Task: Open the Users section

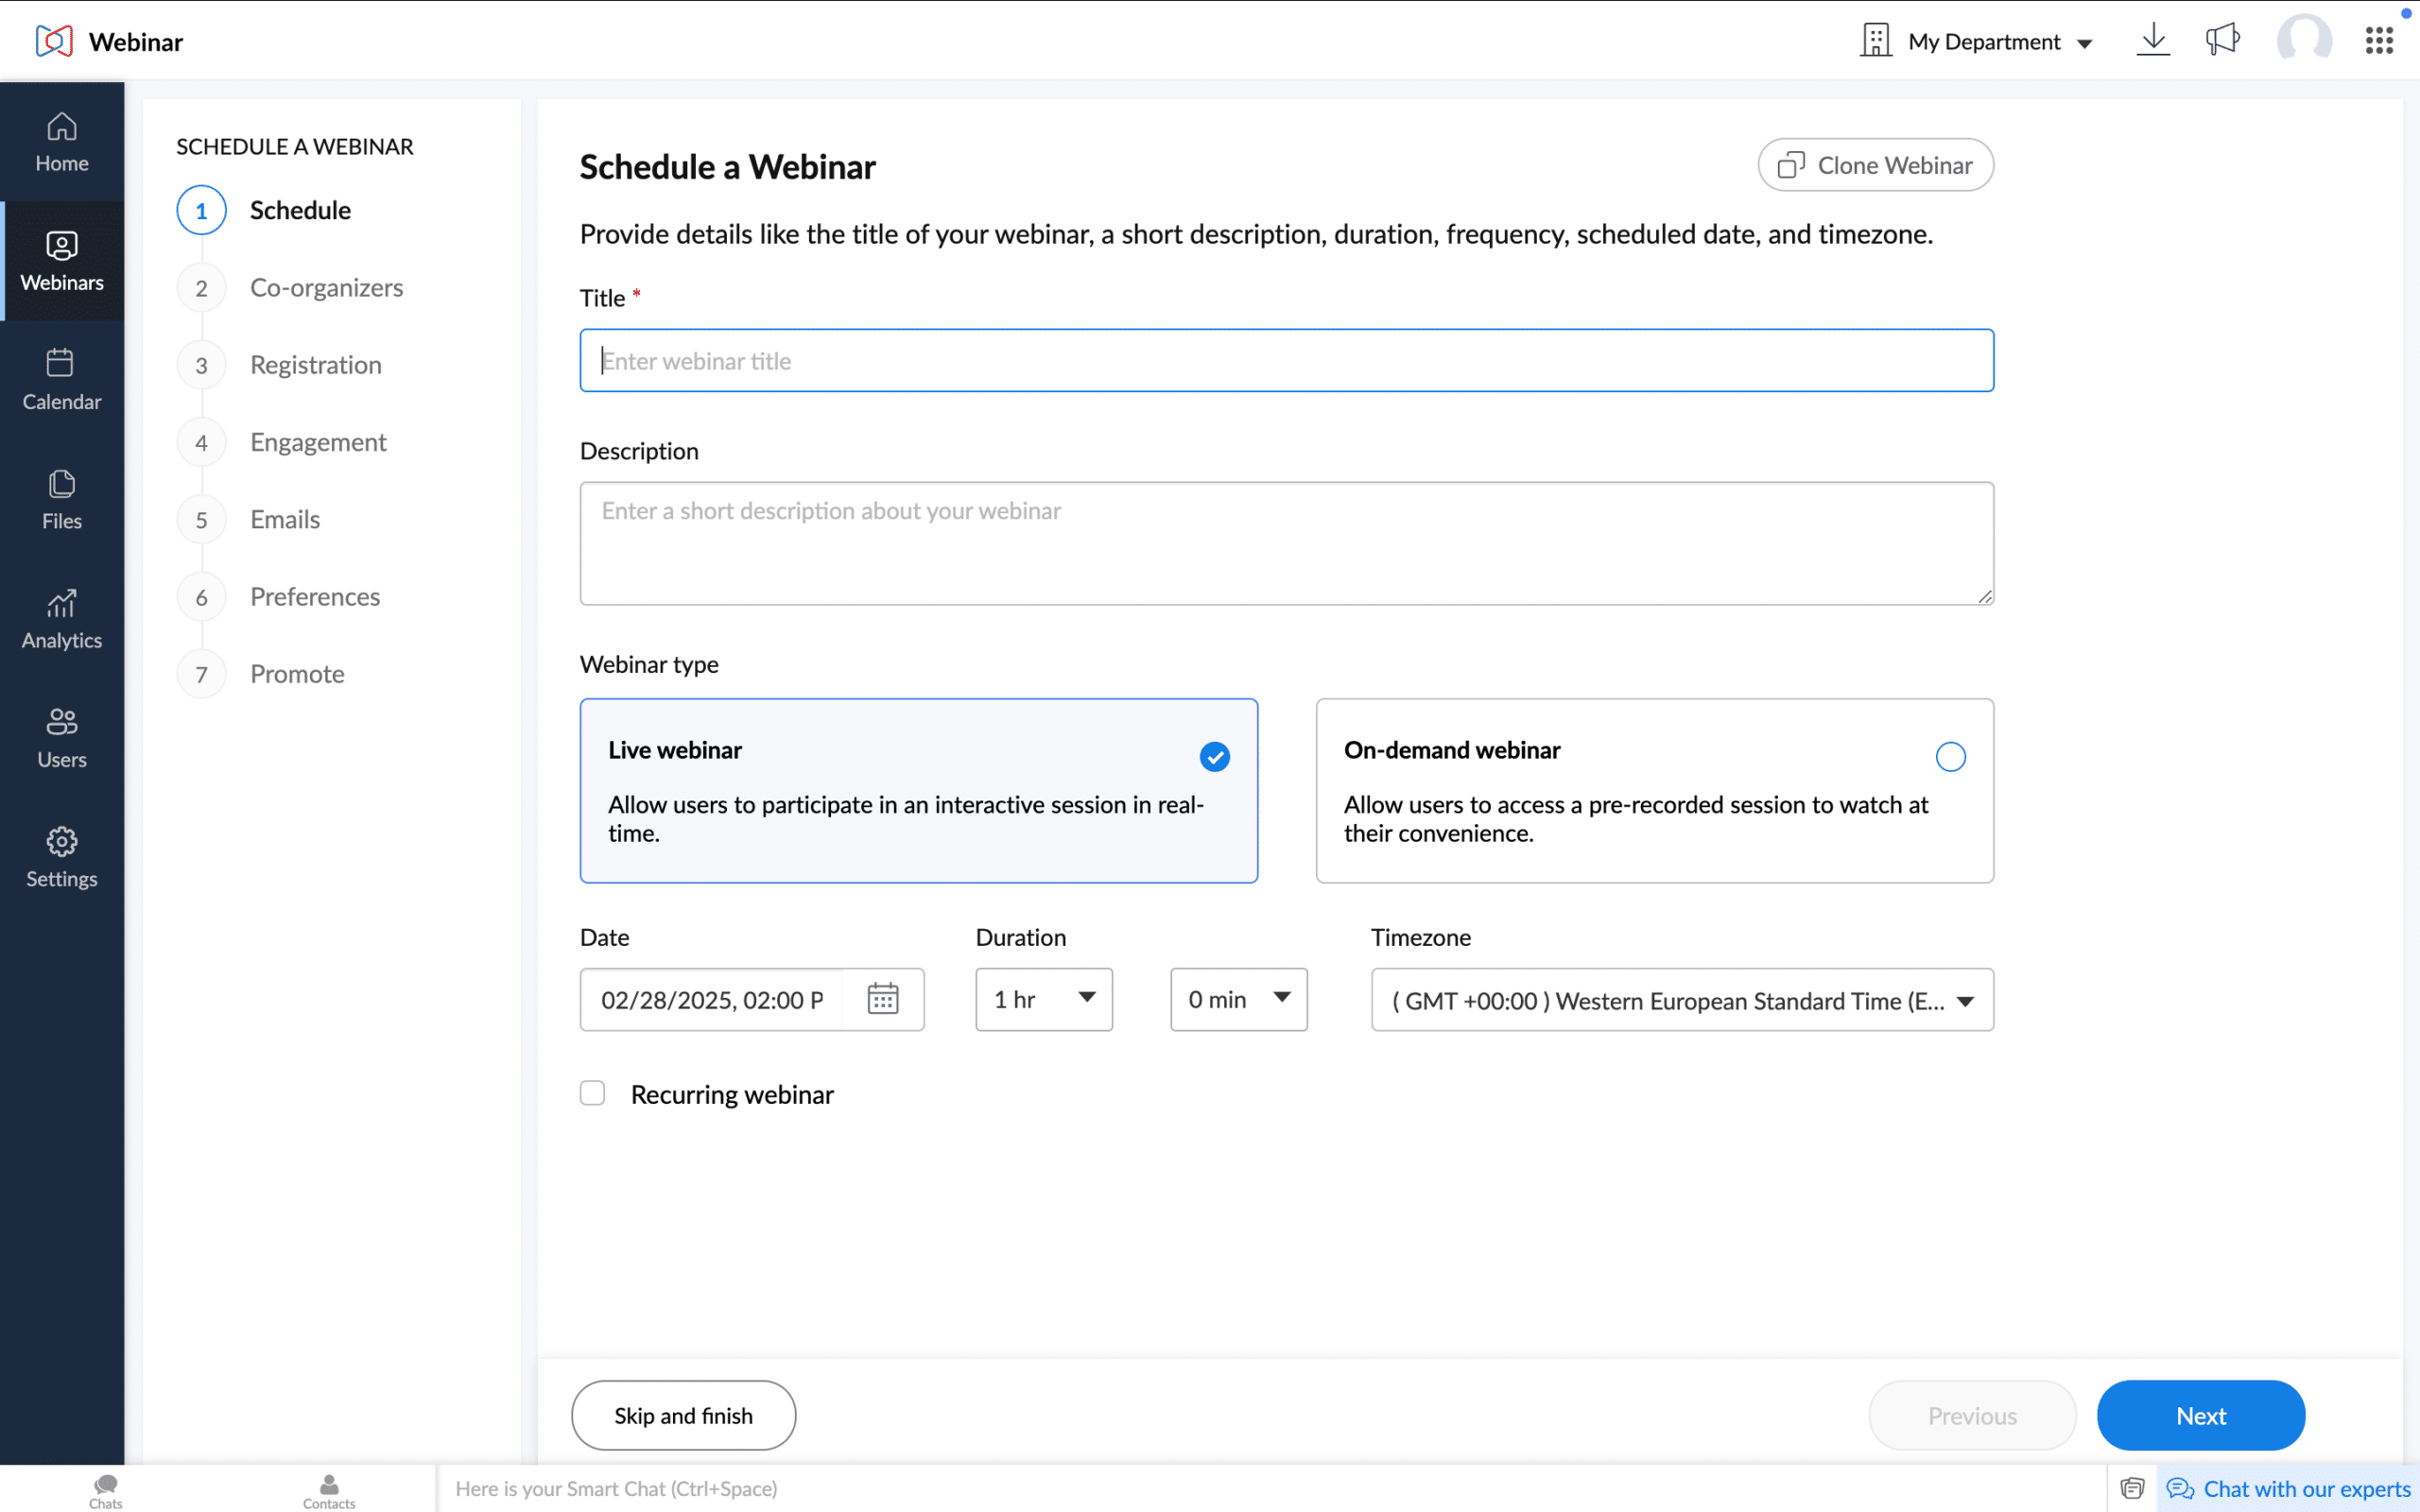Action: [61, 737]
